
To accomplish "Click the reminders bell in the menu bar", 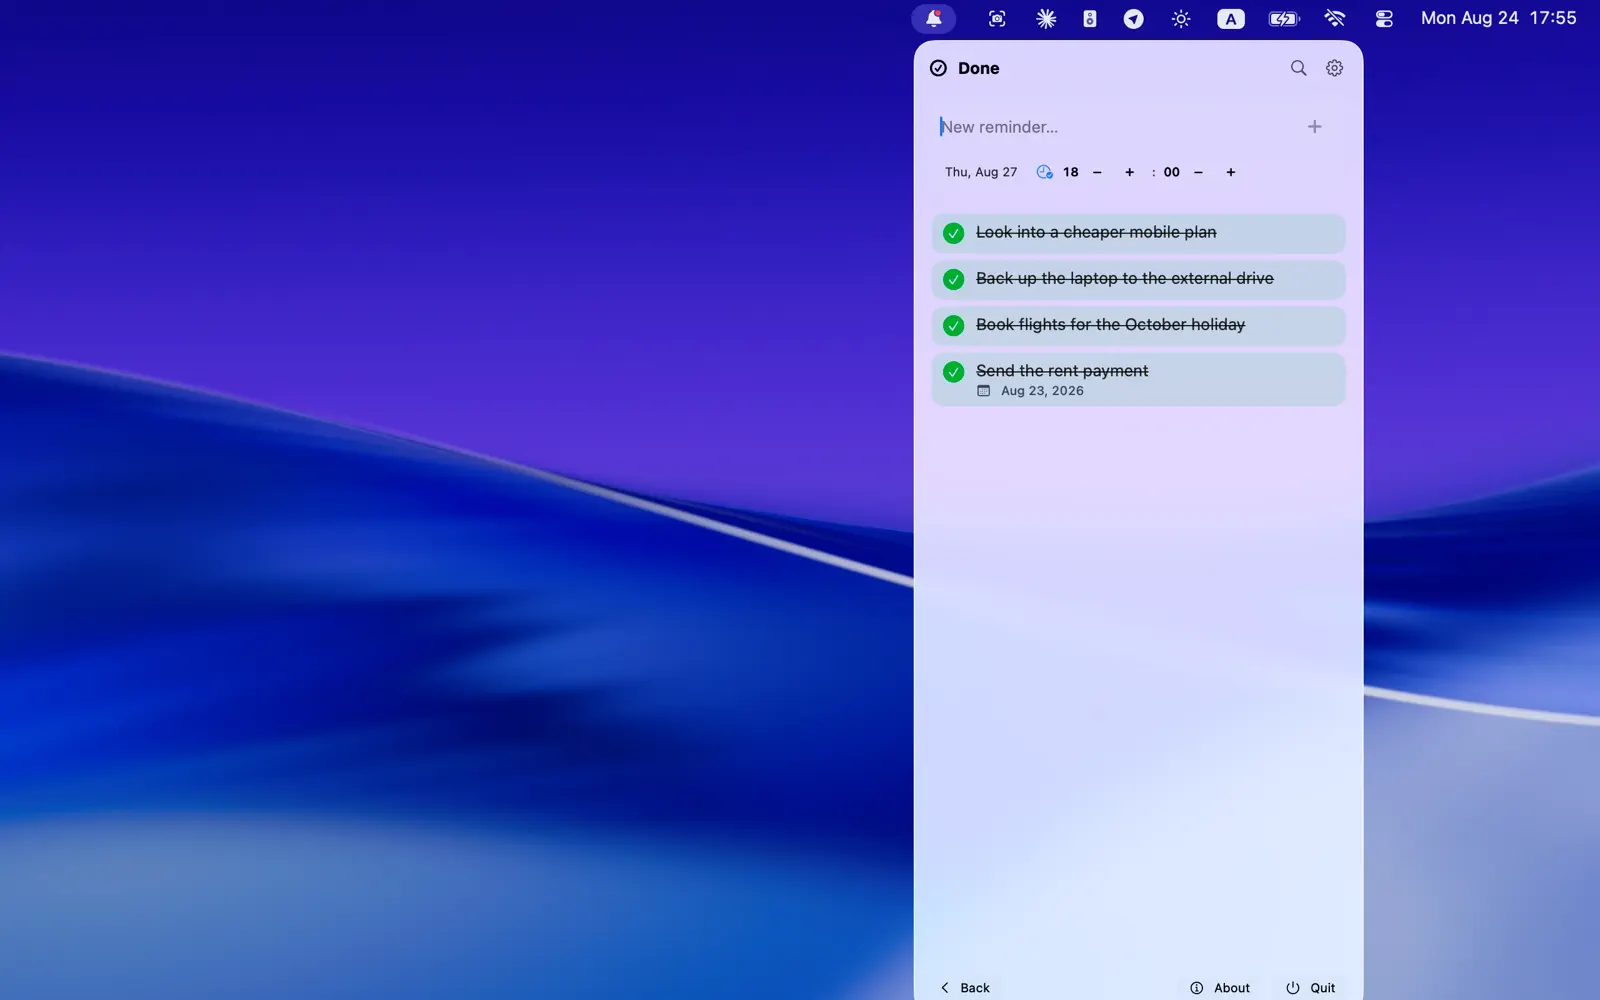I will pyautogui.click(x=934, y=18).
